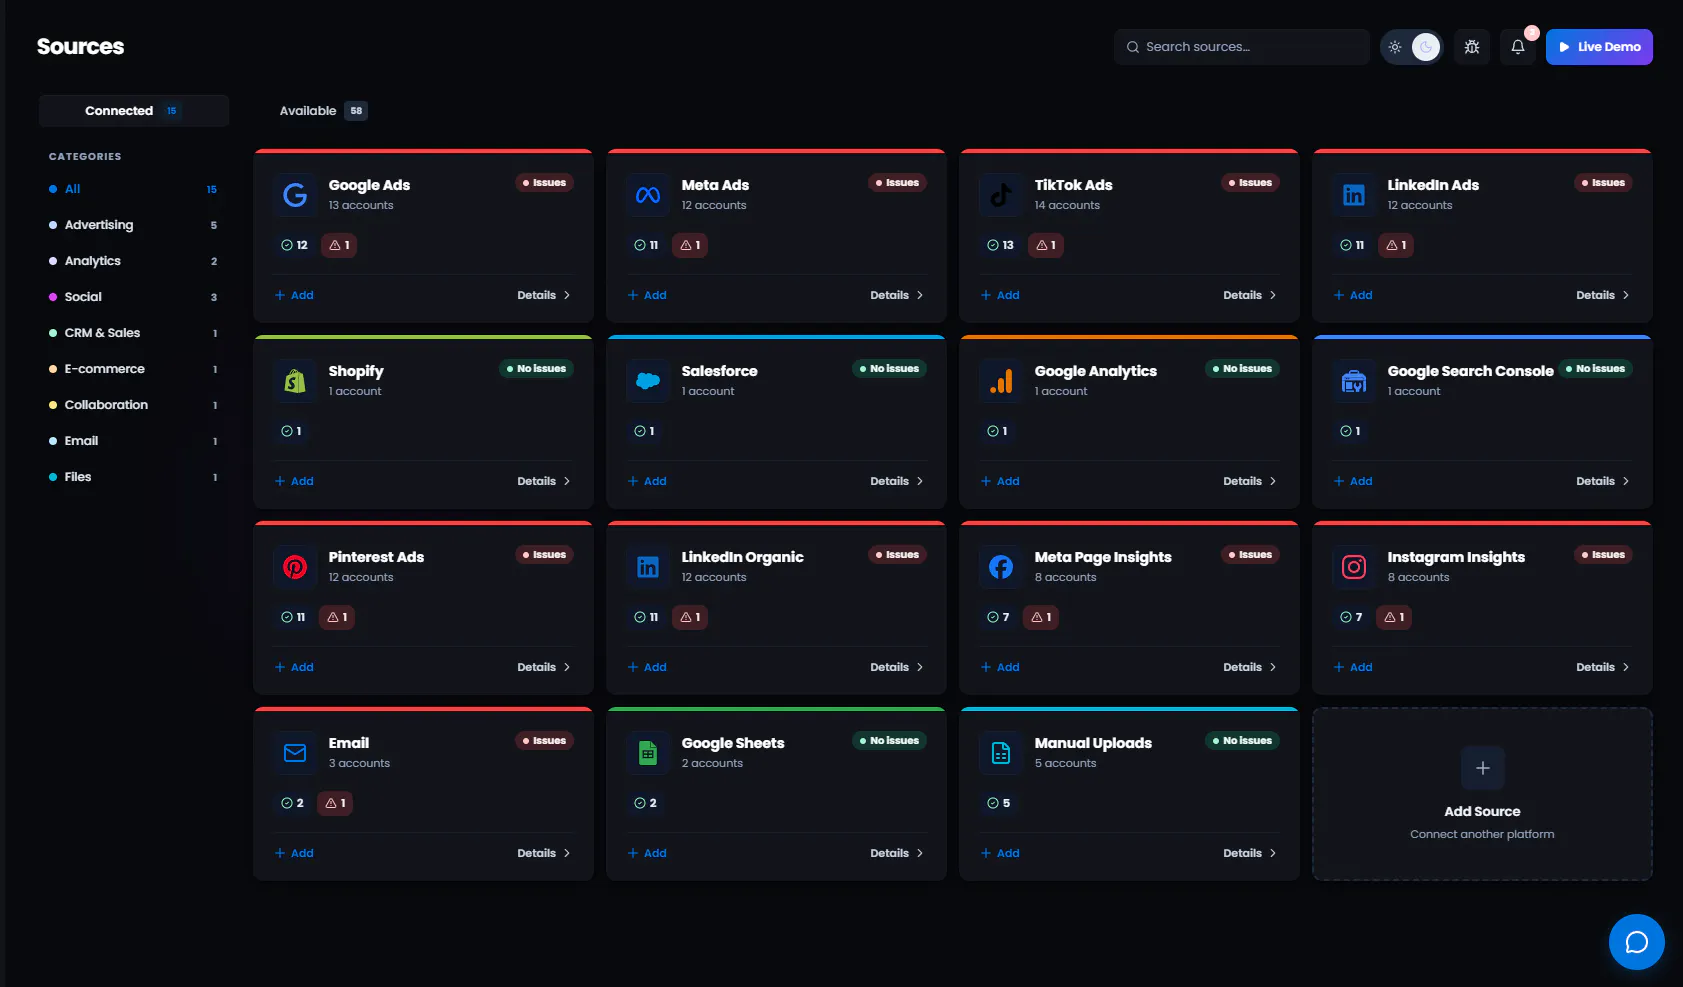This screenshot has height=987, width=1683.
Task: Toggle the light/dark theme switch
Action: coord(1411,47)
